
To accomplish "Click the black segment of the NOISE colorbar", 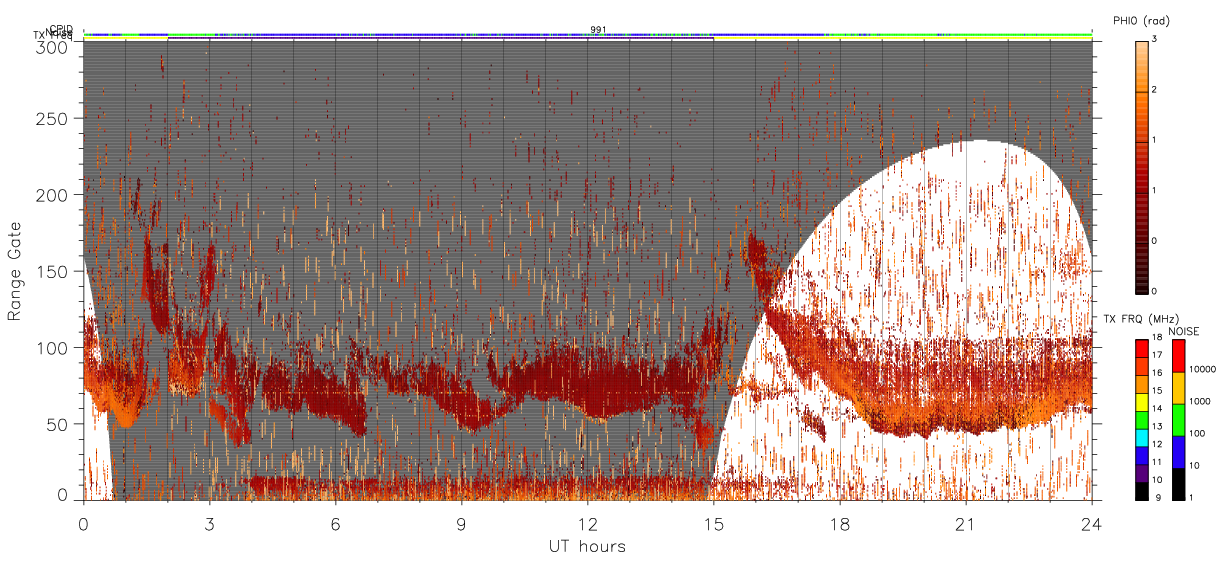I will (x=1179, y=484).
